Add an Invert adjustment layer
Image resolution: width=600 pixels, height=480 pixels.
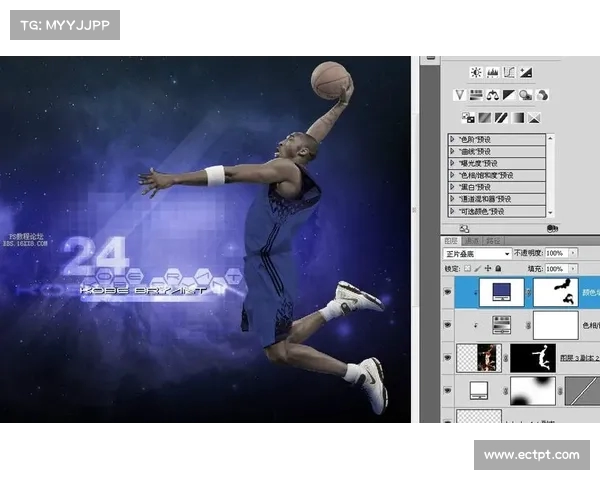[x=468, y=118]
